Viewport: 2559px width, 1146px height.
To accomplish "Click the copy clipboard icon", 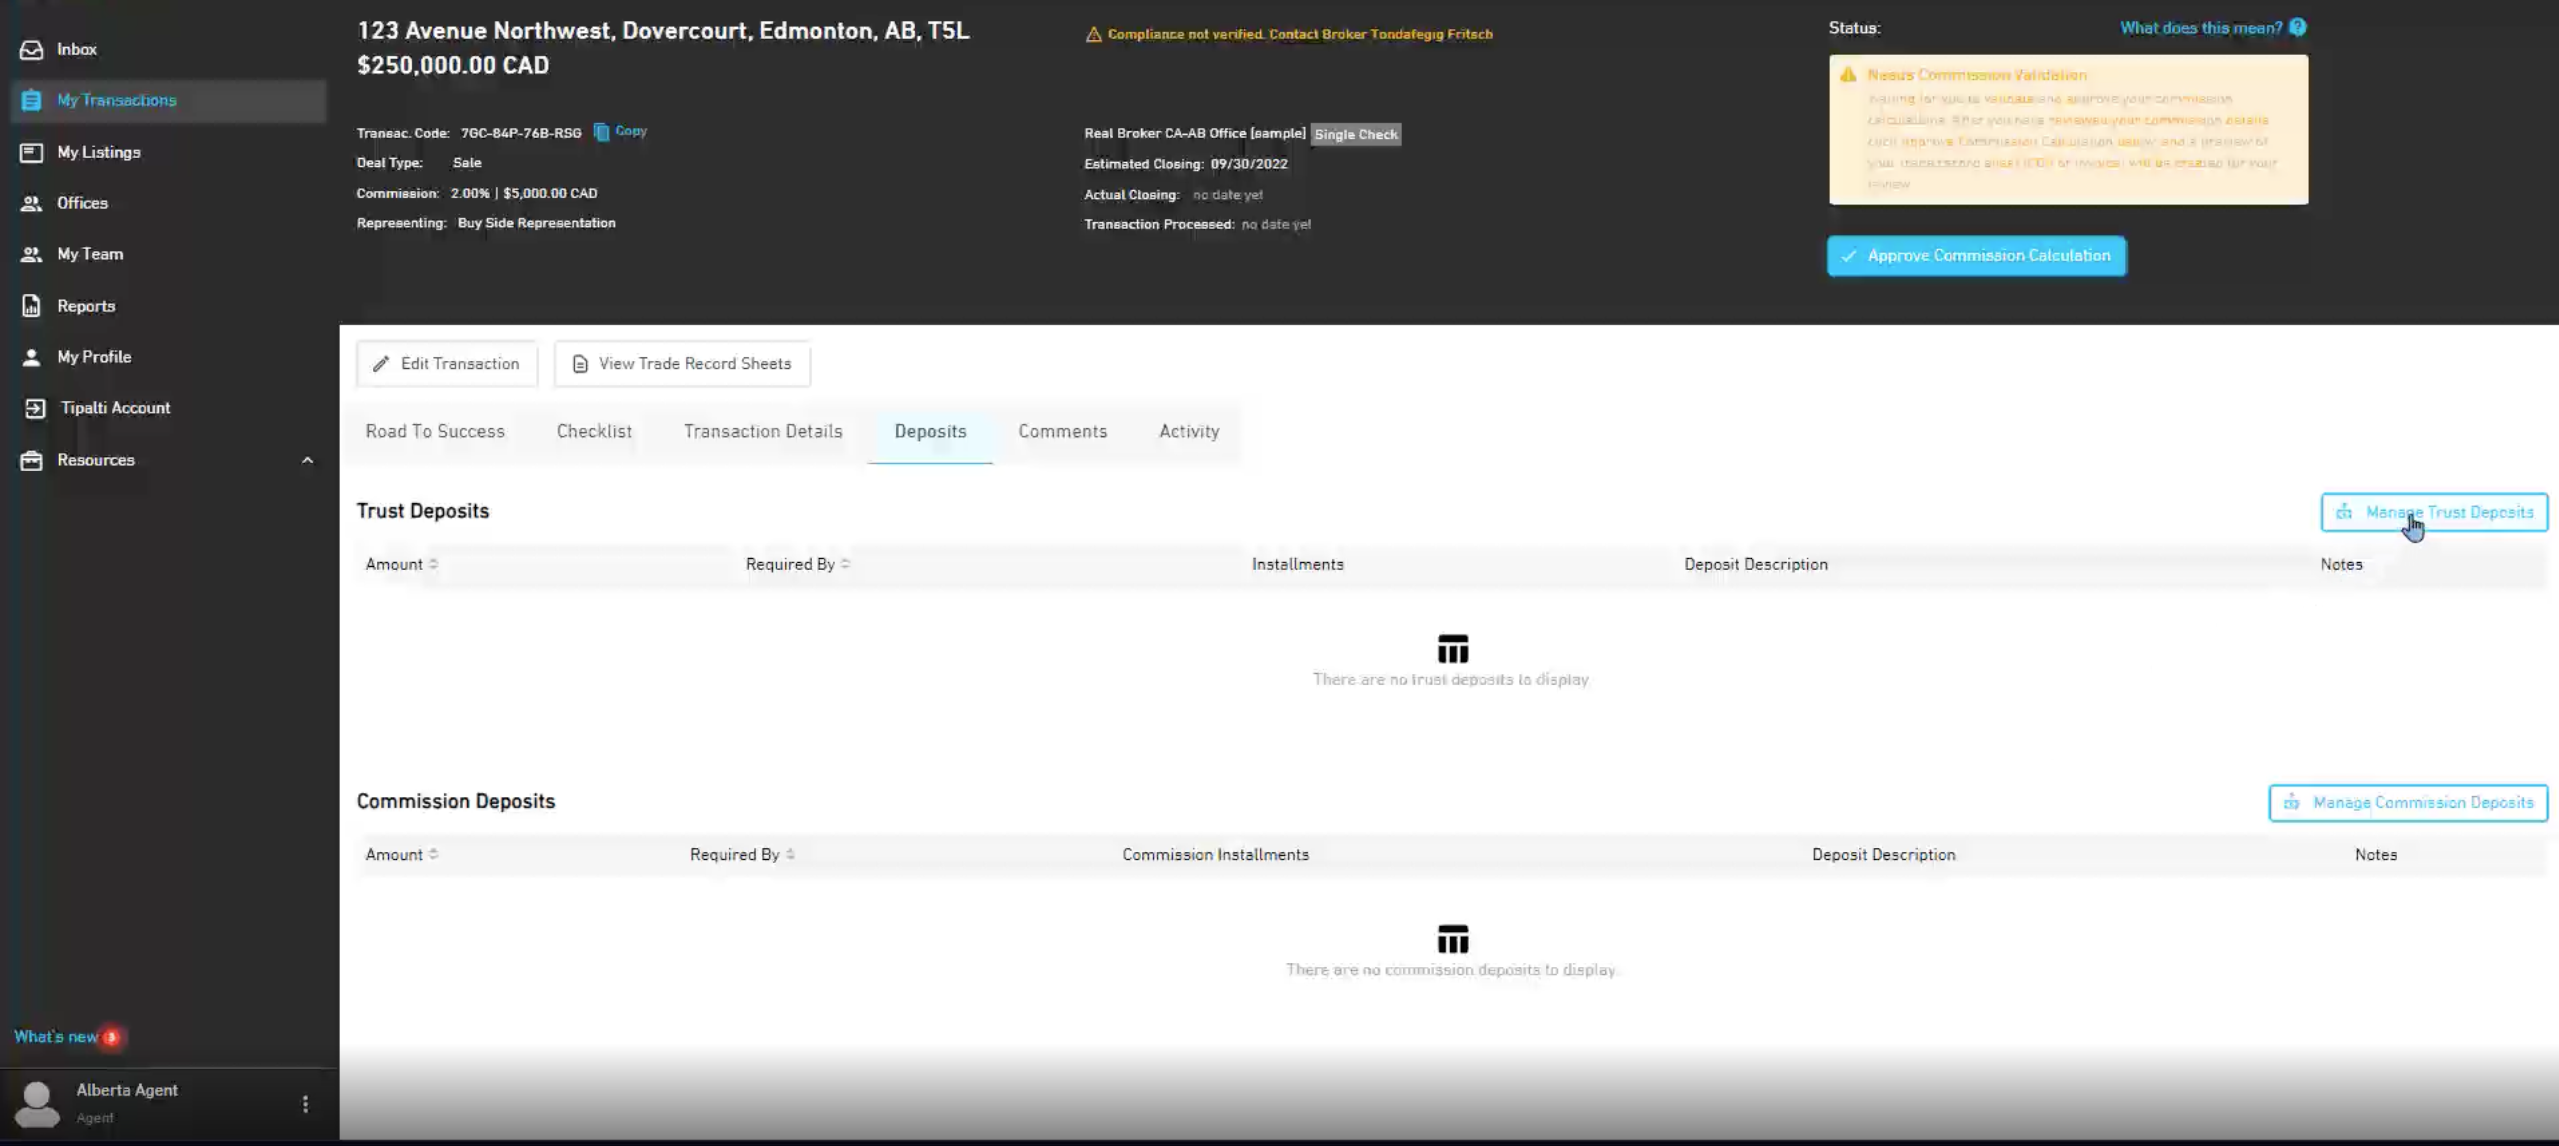I will (x=601, y=132).
